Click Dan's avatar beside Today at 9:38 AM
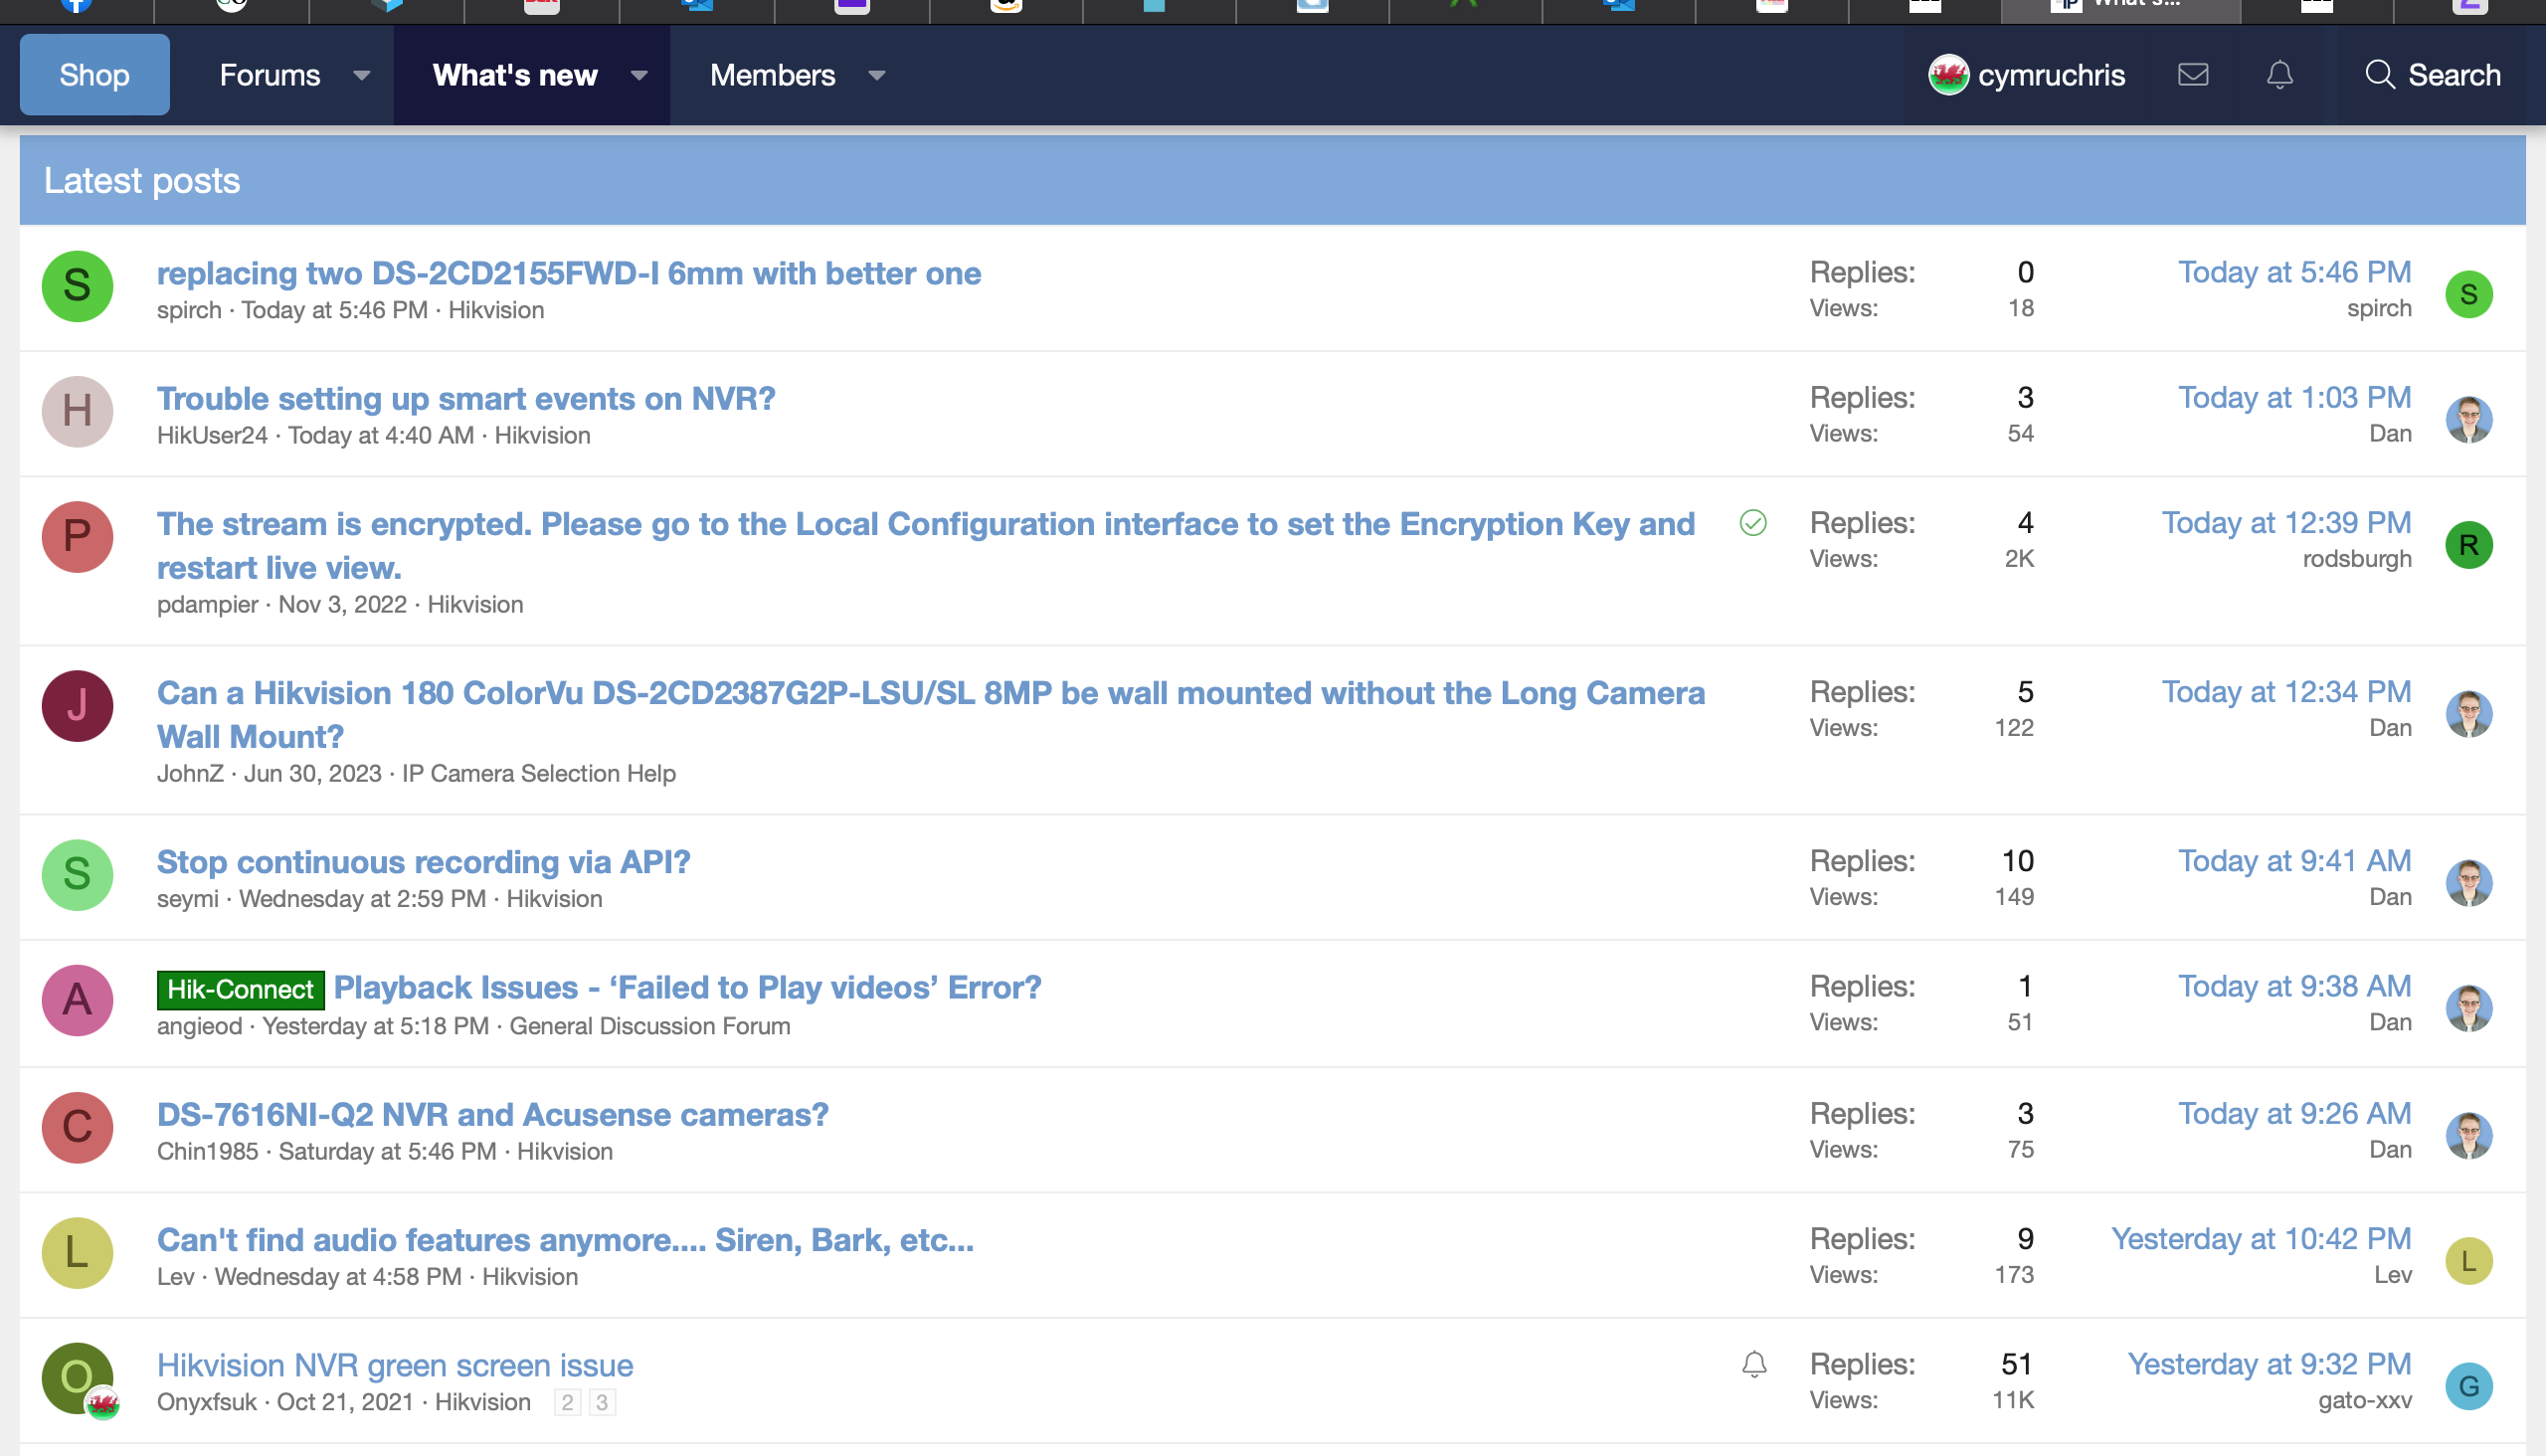Image resolution: width=2546 pixels, height=1456 pixels. [2469, 1008]
